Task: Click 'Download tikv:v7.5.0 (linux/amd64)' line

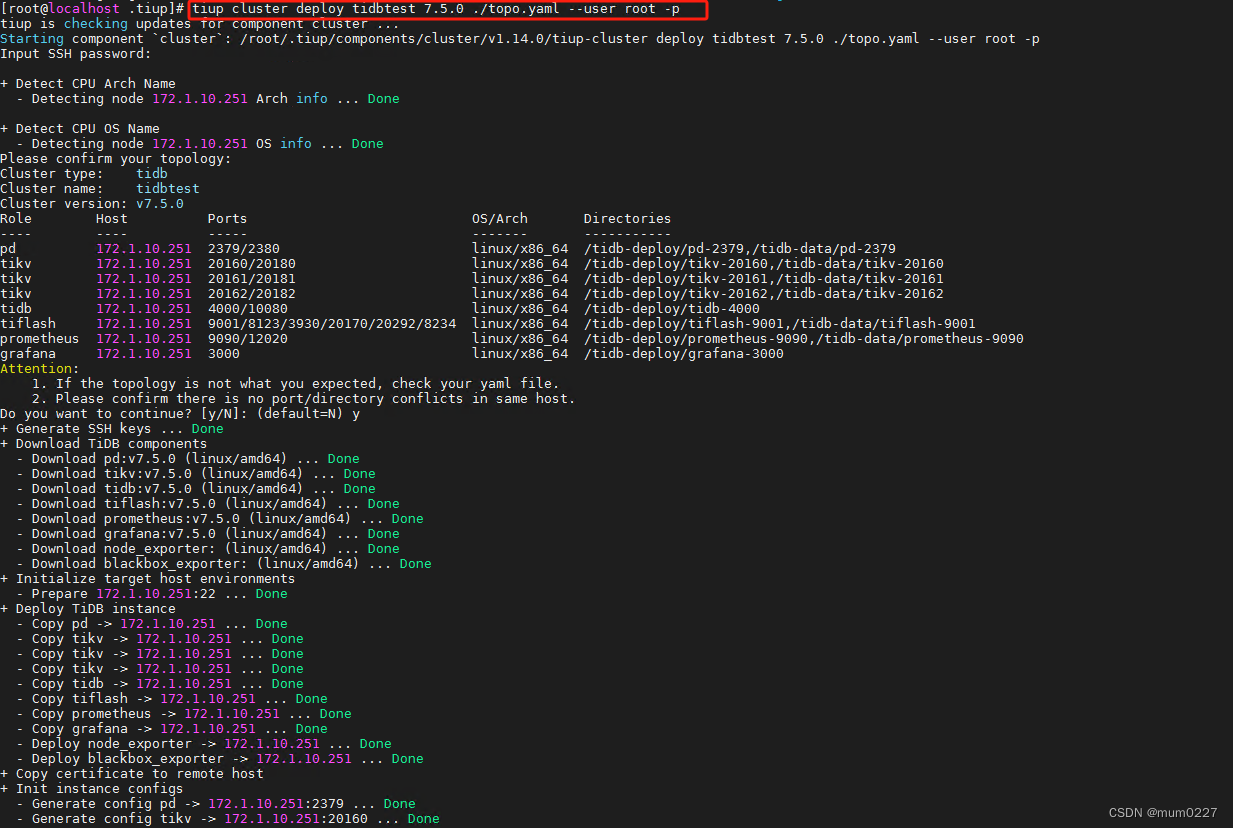Action: [x=196, y=474]
